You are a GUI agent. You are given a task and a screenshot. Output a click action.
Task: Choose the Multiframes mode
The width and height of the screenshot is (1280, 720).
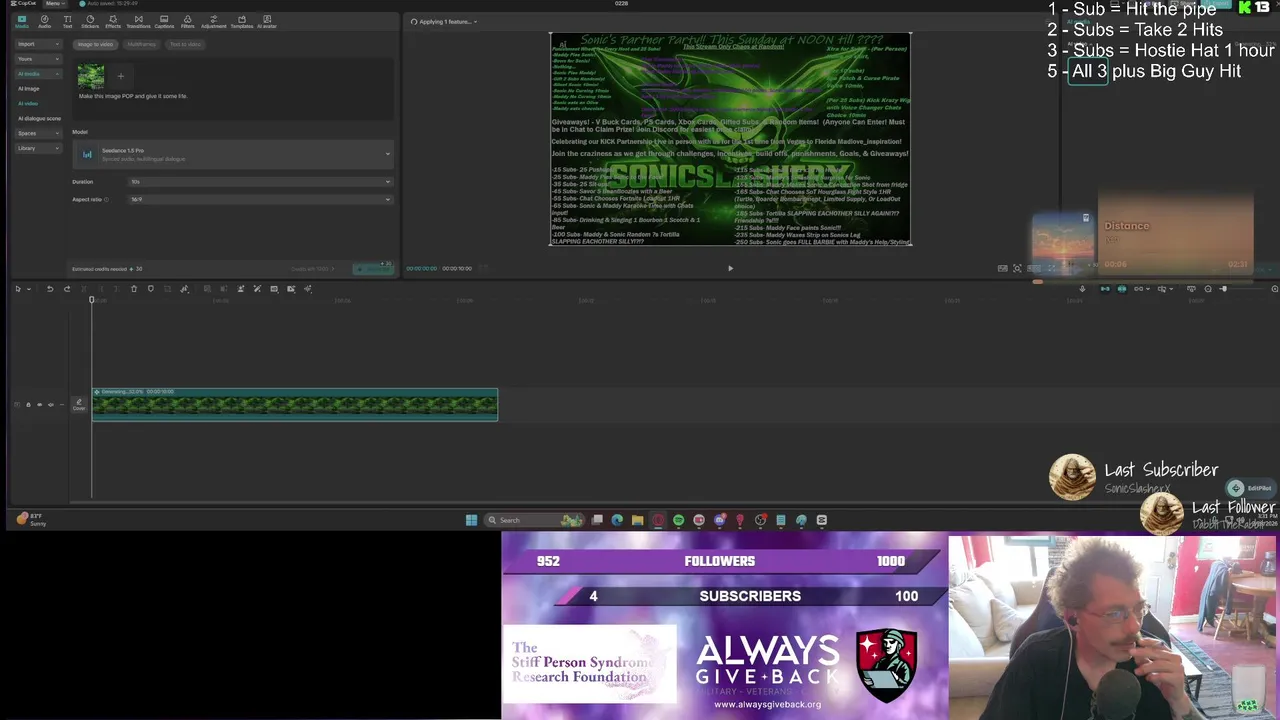(x=141, y=44)
